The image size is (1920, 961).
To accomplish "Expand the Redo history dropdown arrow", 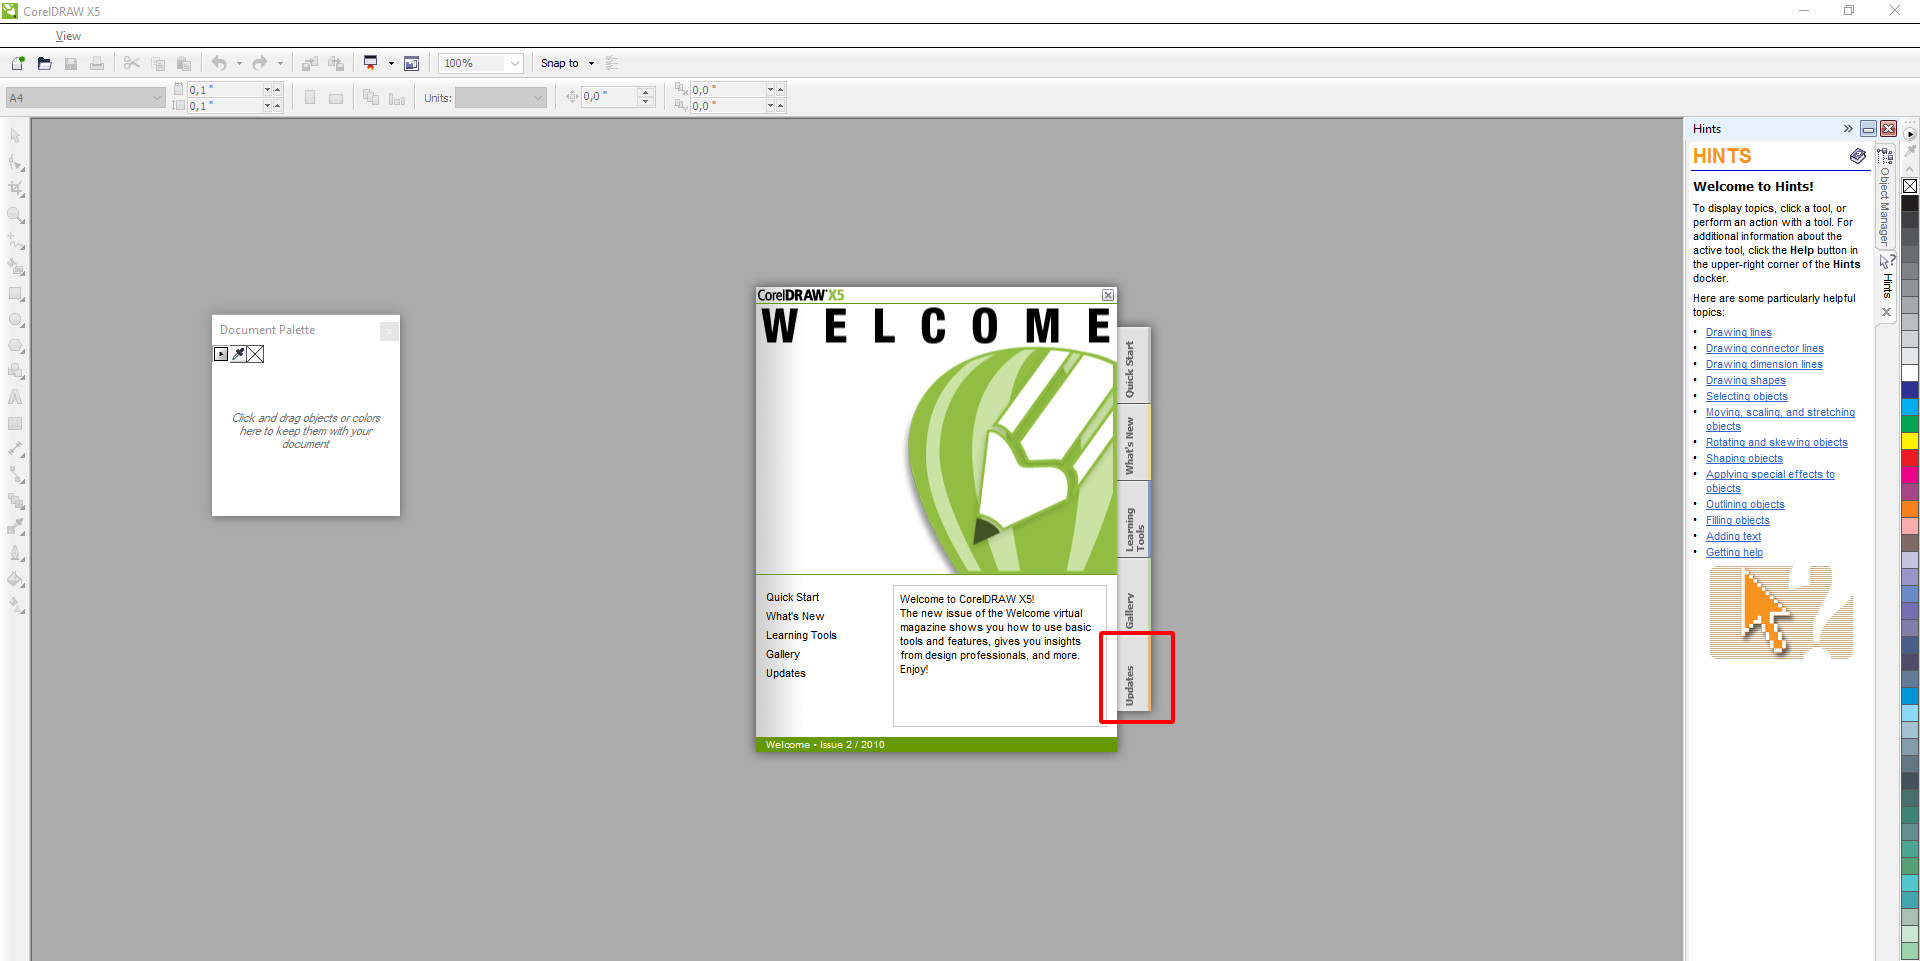I will click(x=280, y=63).
